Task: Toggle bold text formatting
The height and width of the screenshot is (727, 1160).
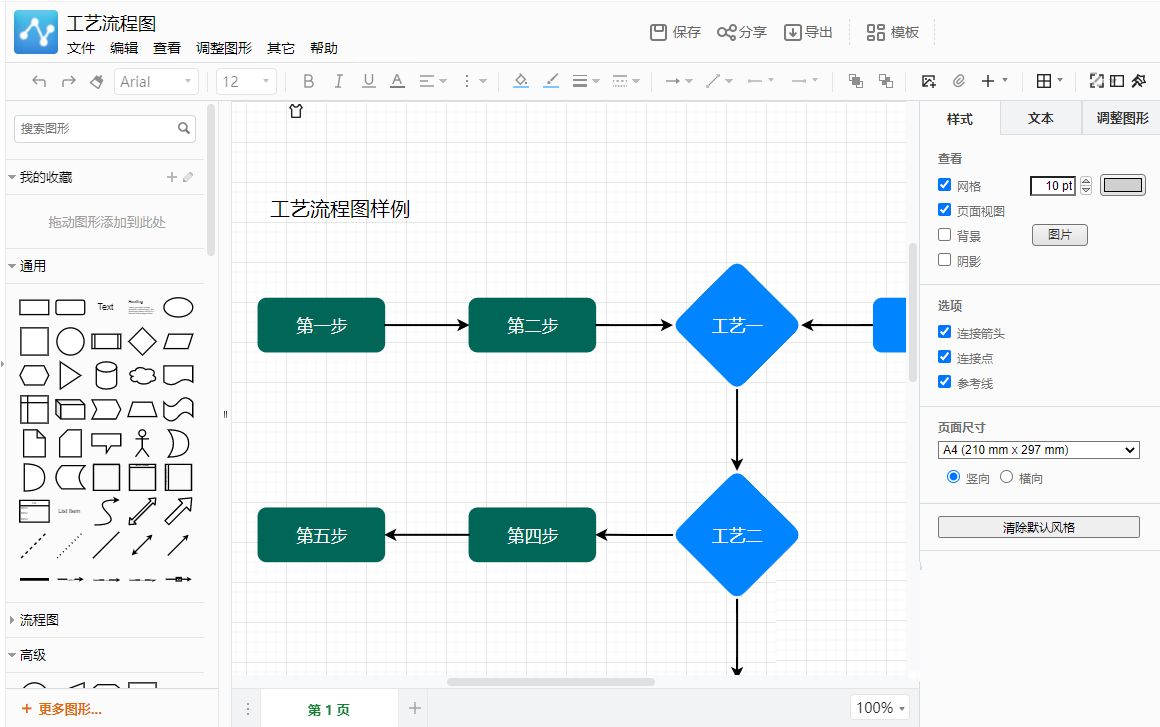Action: coord(308,81)
